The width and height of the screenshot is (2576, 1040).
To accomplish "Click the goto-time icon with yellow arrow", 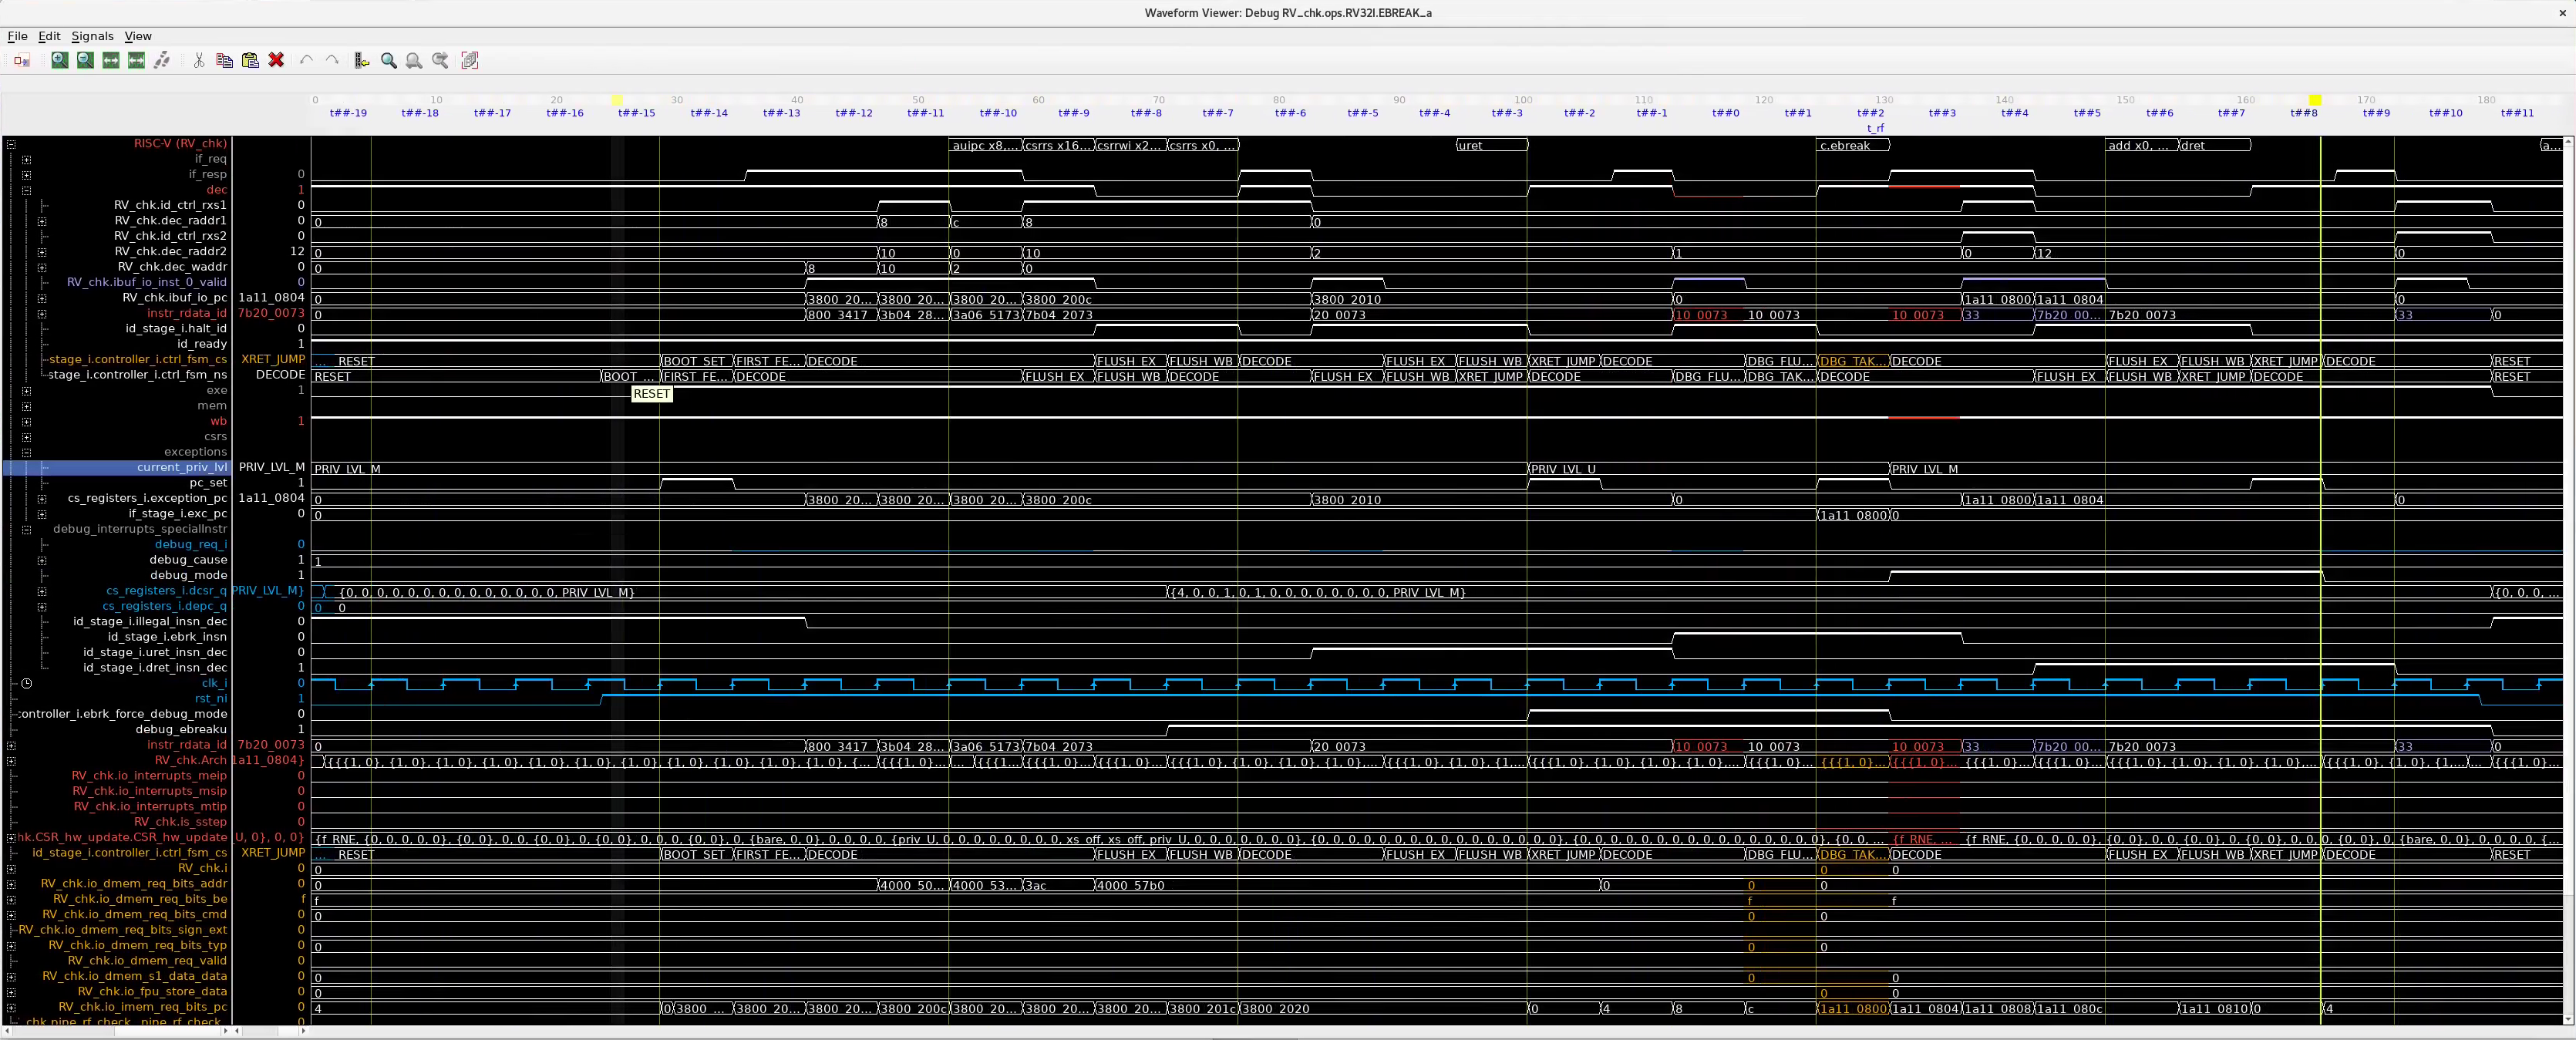I will 362,61.
